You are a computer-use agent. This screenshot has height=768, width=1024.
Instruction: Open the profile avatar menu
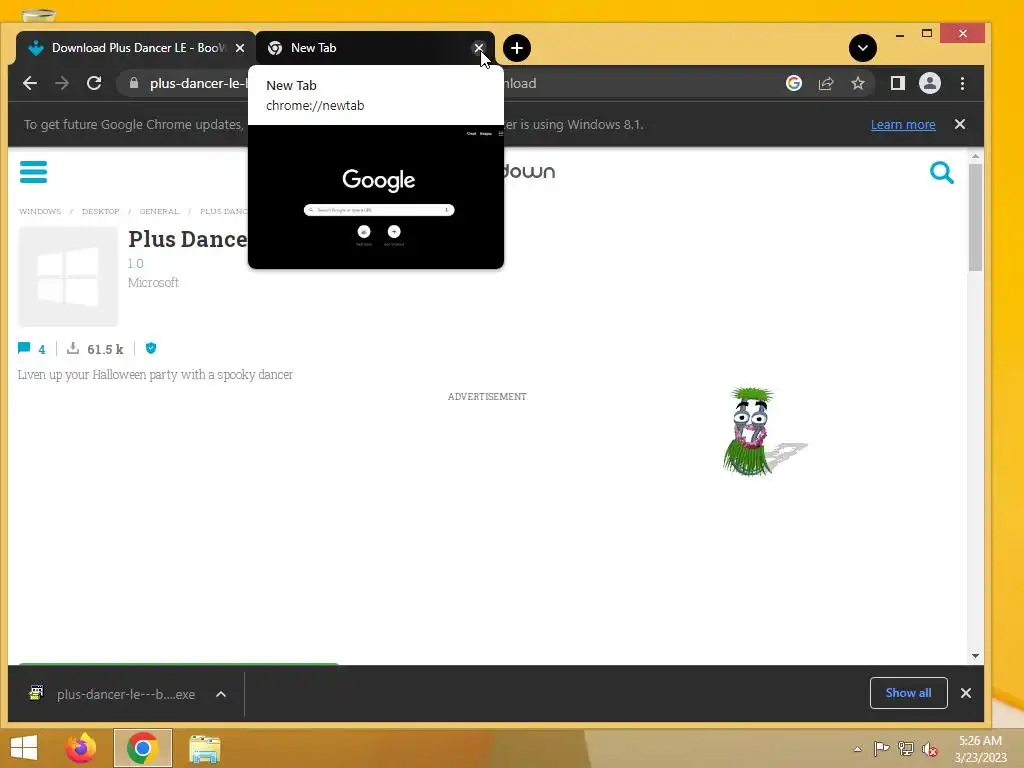point(930,83)
